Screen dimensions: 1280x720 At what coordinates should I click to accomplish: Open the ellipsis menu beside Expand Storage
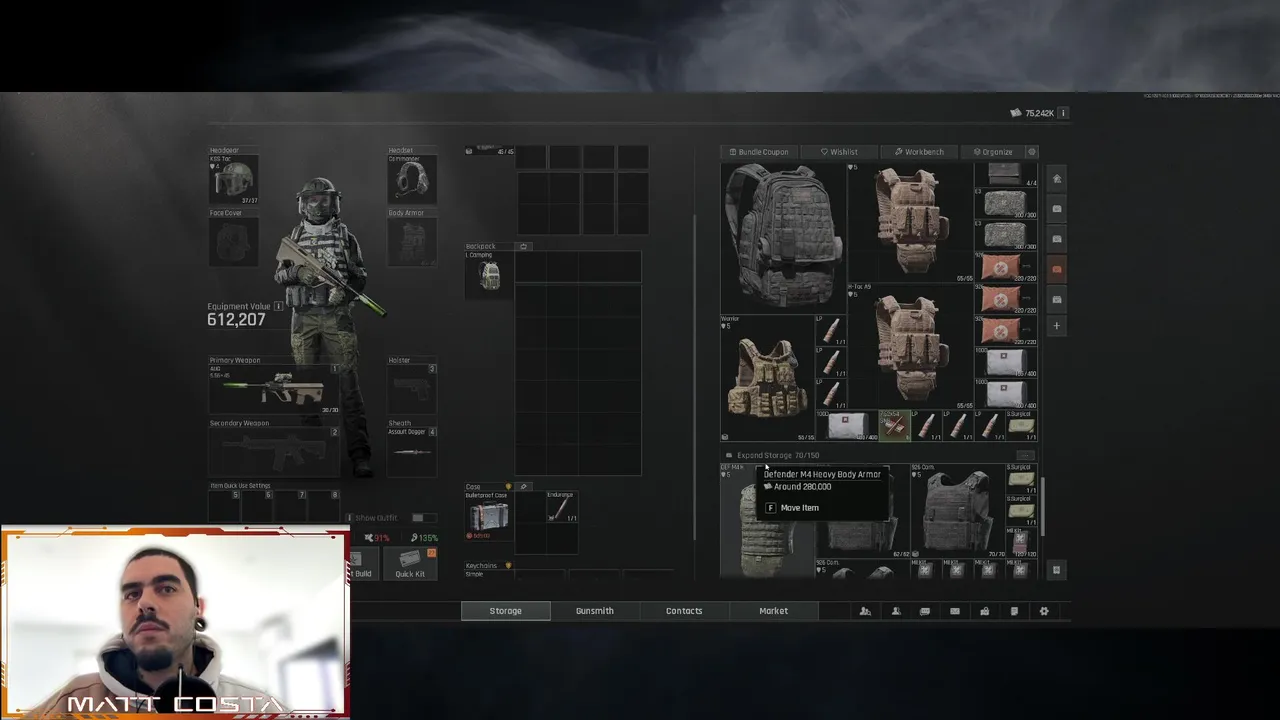1024,455
